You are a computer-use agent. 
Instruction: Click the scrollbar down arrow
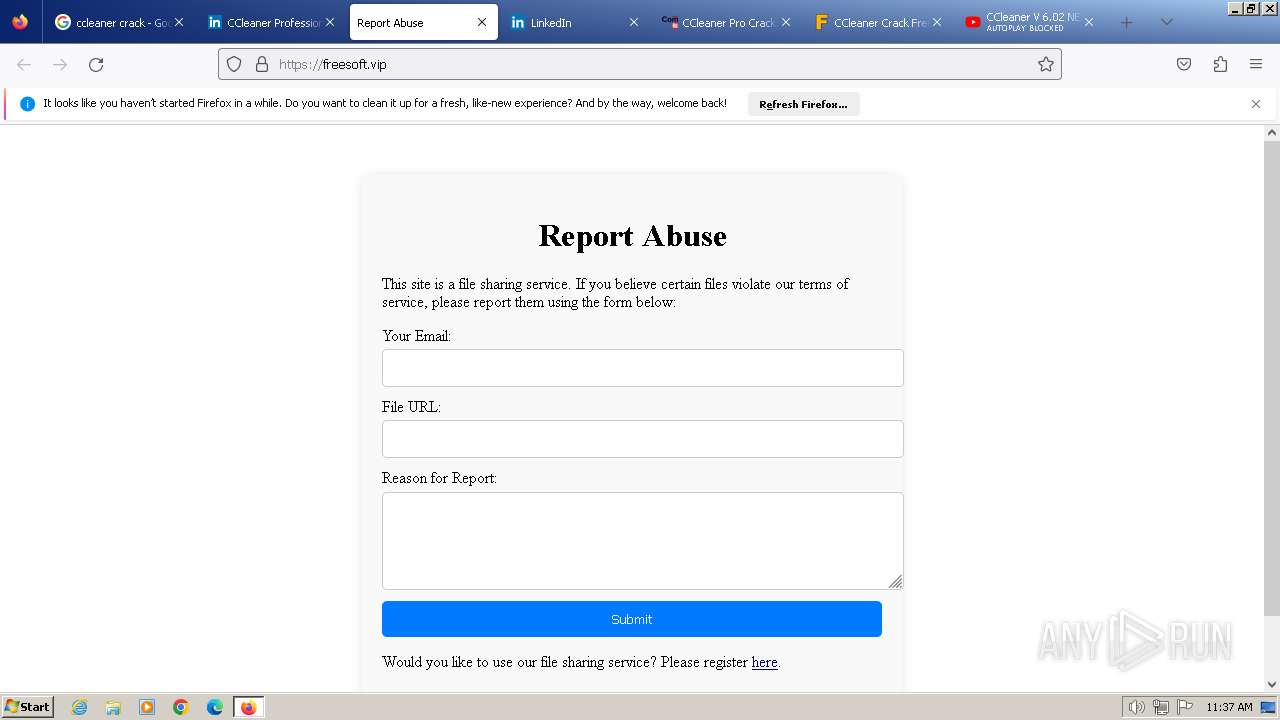coord(1272,684)
